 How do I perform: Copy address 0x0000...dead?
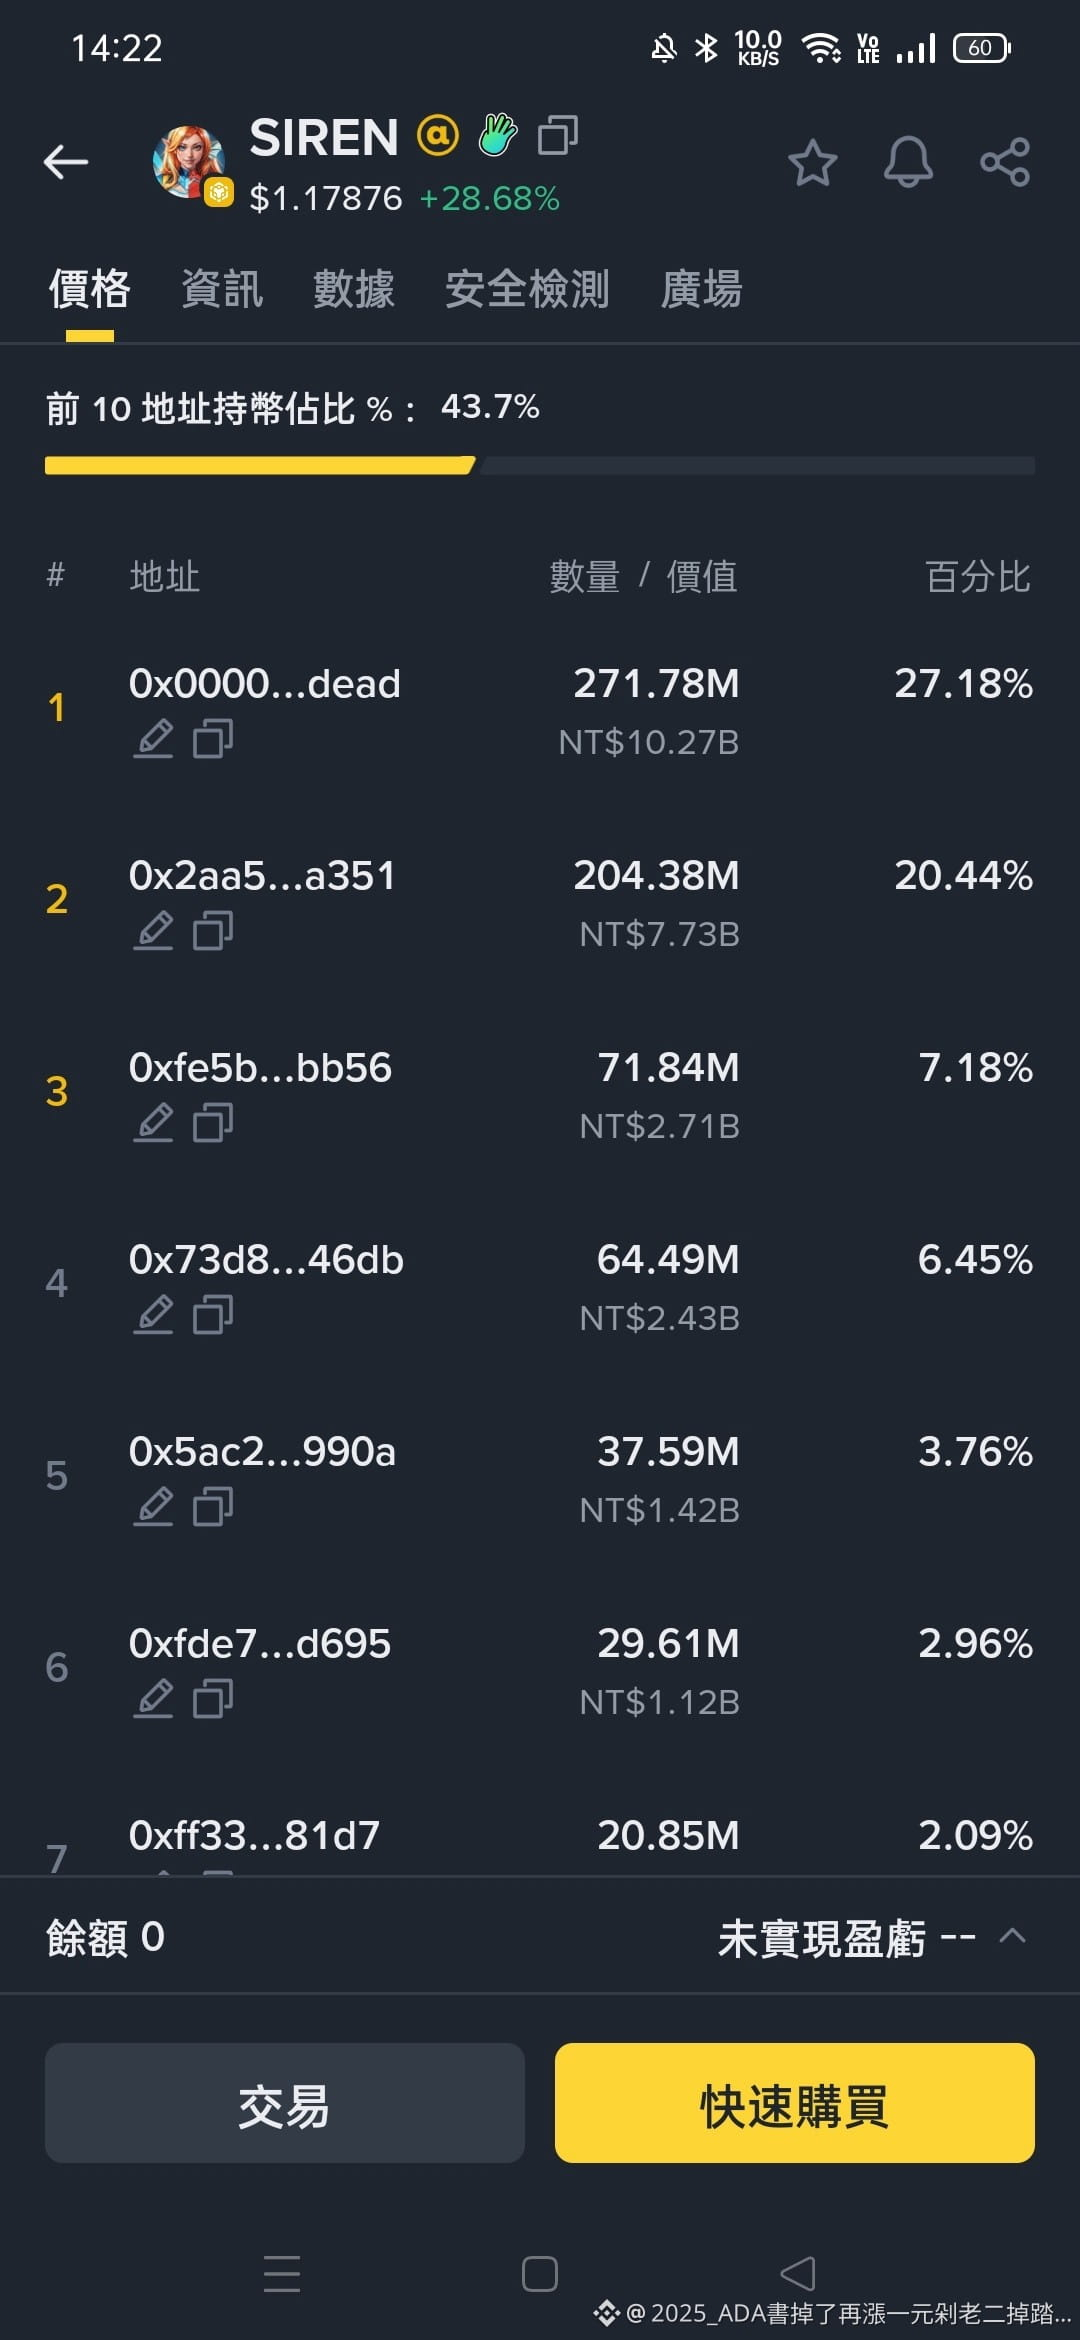(x=213, y=739)
